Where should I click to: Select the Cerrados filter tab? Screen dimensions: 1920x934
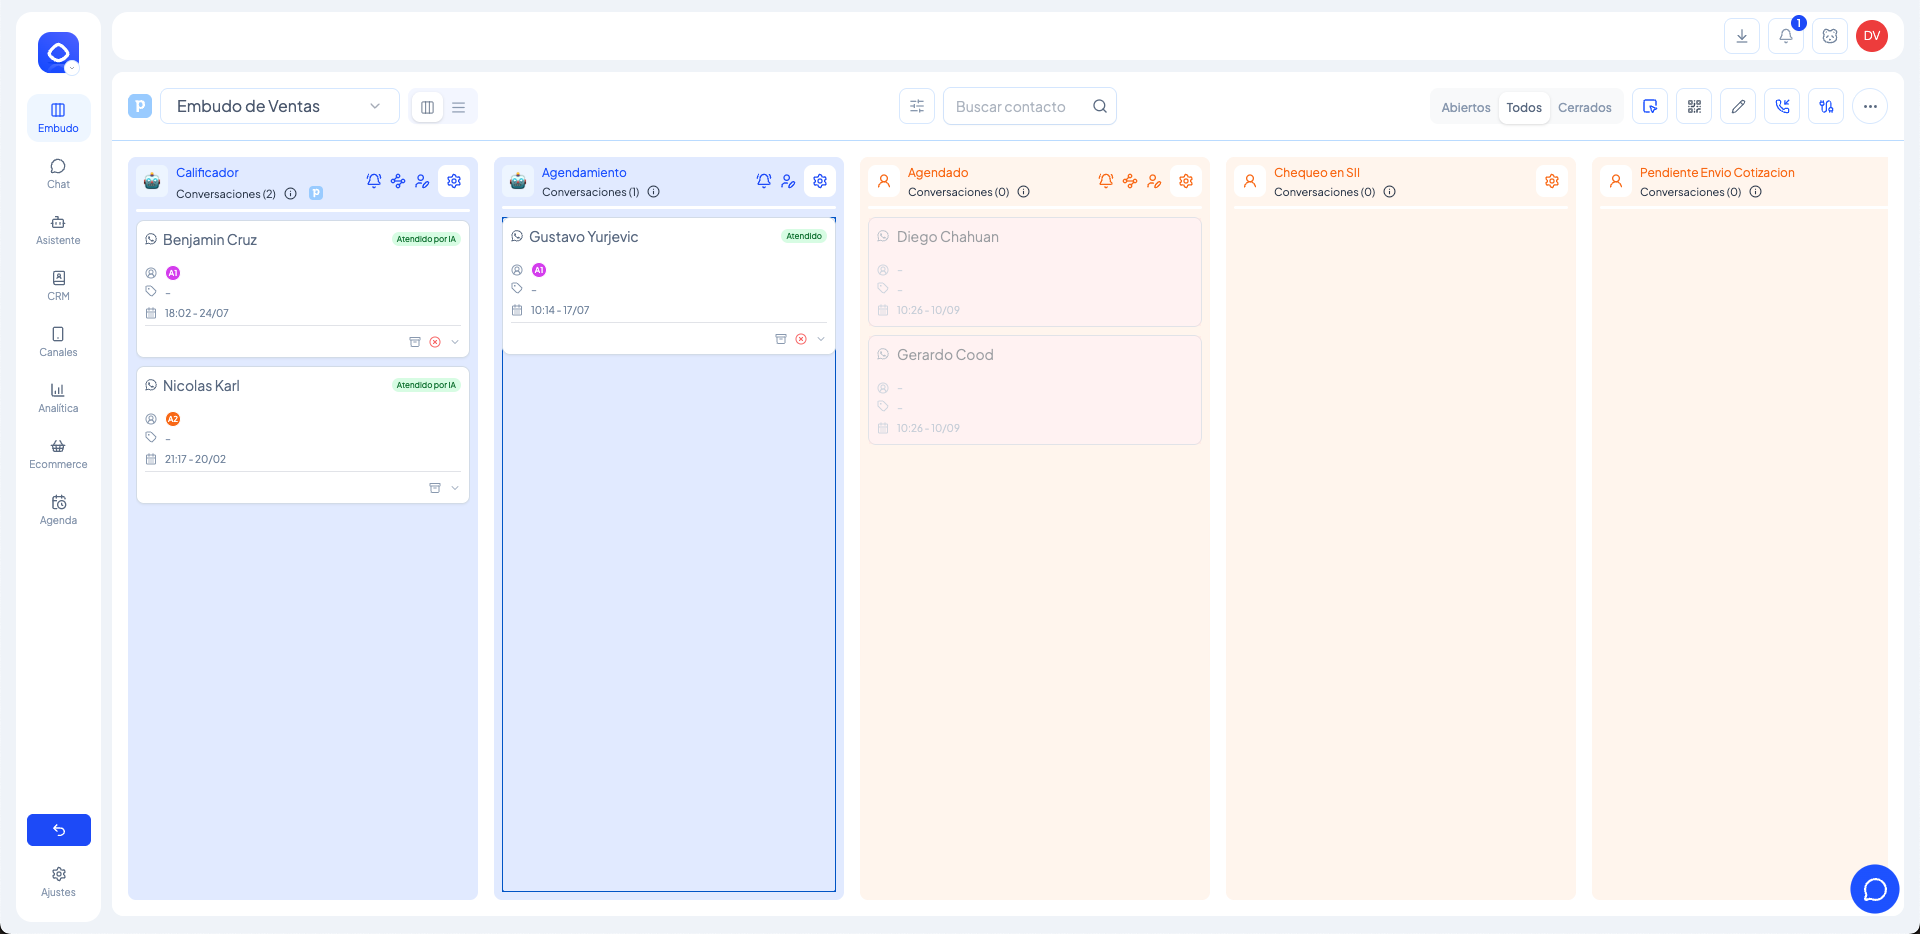point(1584,107)
